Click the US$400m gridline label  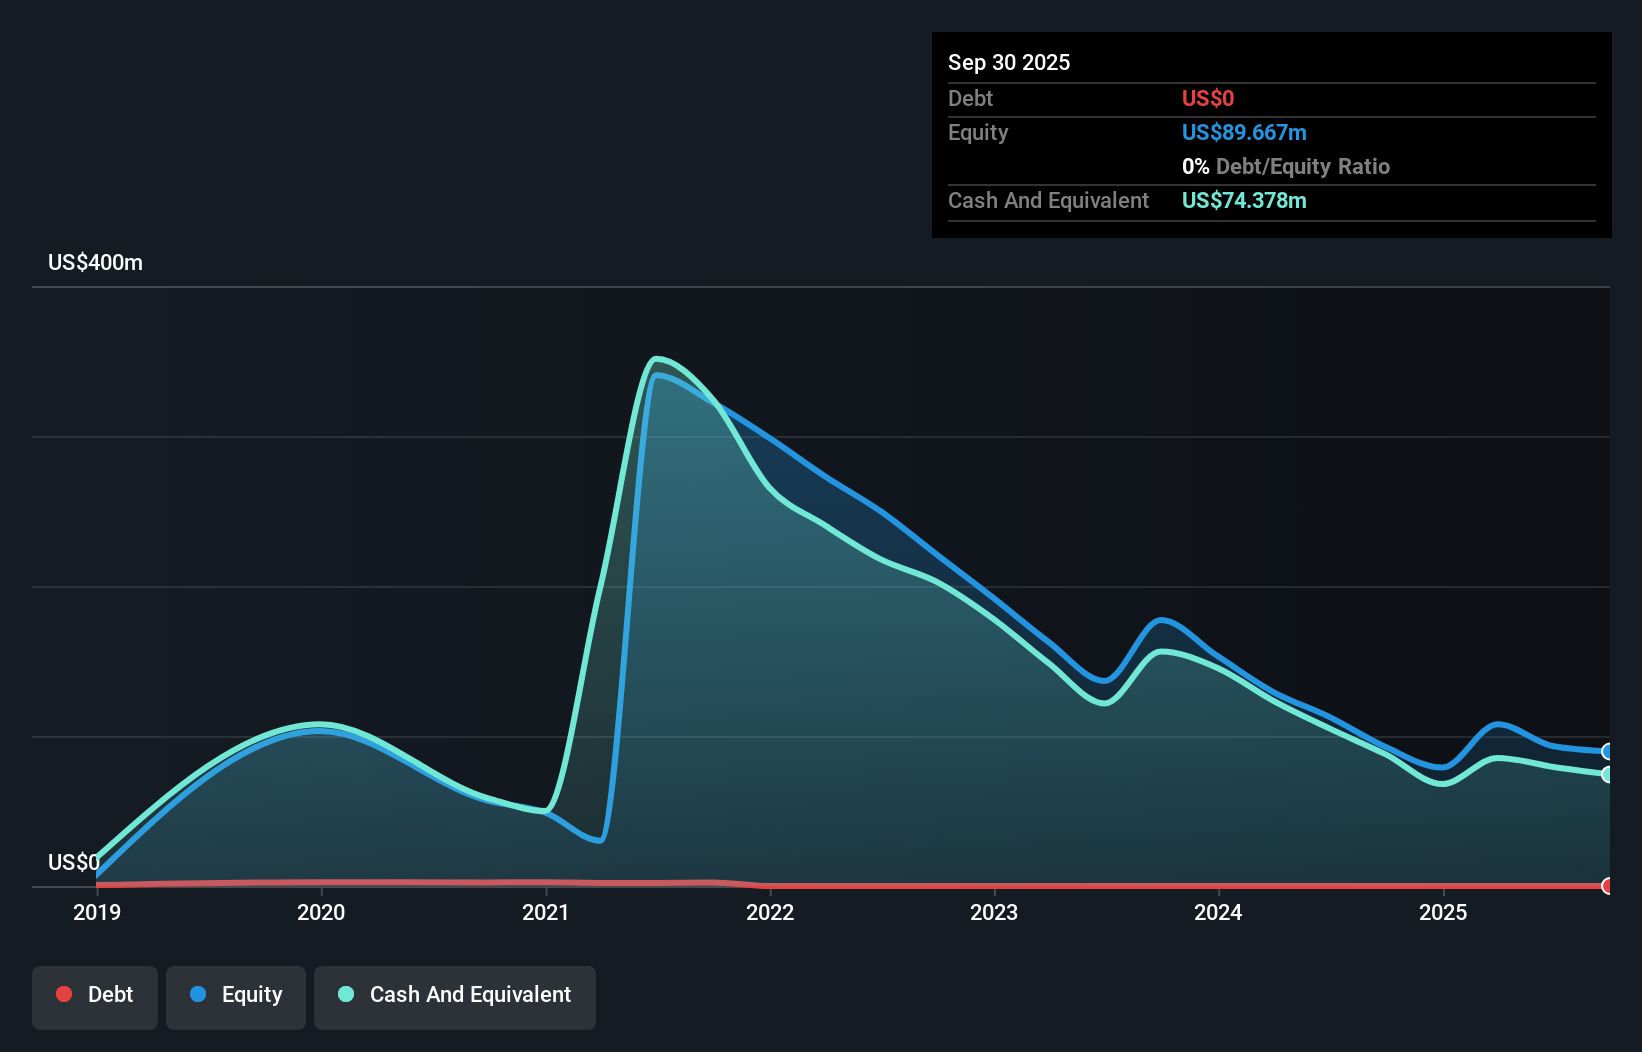click(95, 262)
